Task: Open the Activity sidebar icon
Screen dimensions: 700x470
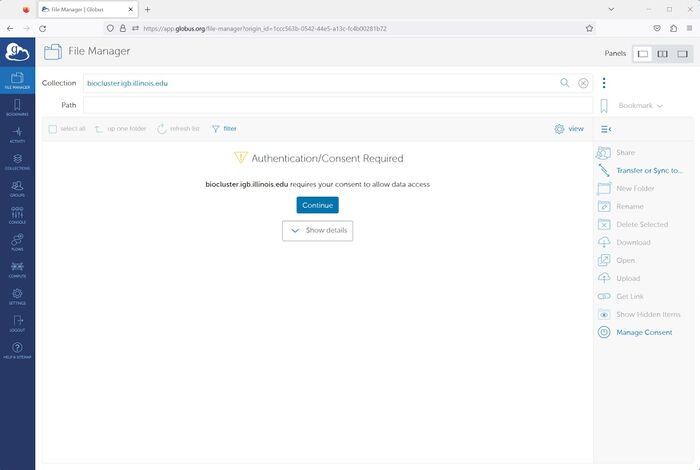Action: coord(17,134)
